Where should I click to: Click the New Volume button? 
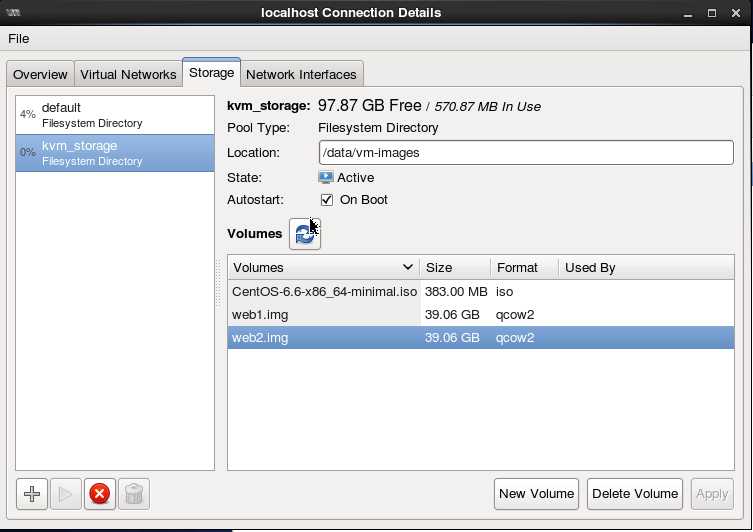(x=537, y=494)
